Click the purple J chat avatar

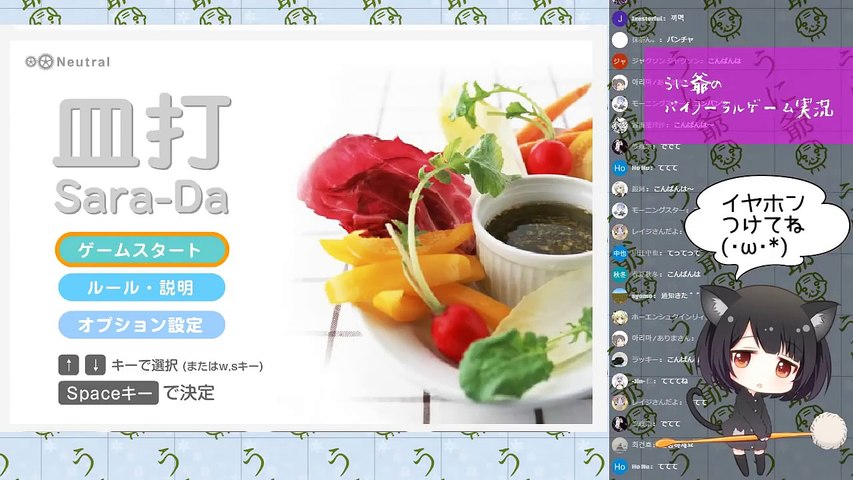(620, 19)
